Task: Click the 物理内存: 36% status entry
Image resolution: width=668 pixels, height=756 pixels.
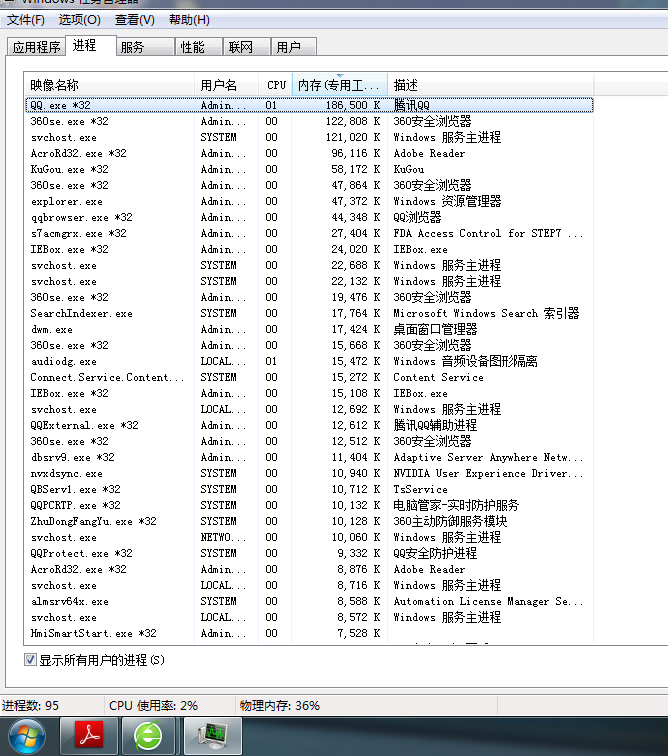Action: [280, 705]
